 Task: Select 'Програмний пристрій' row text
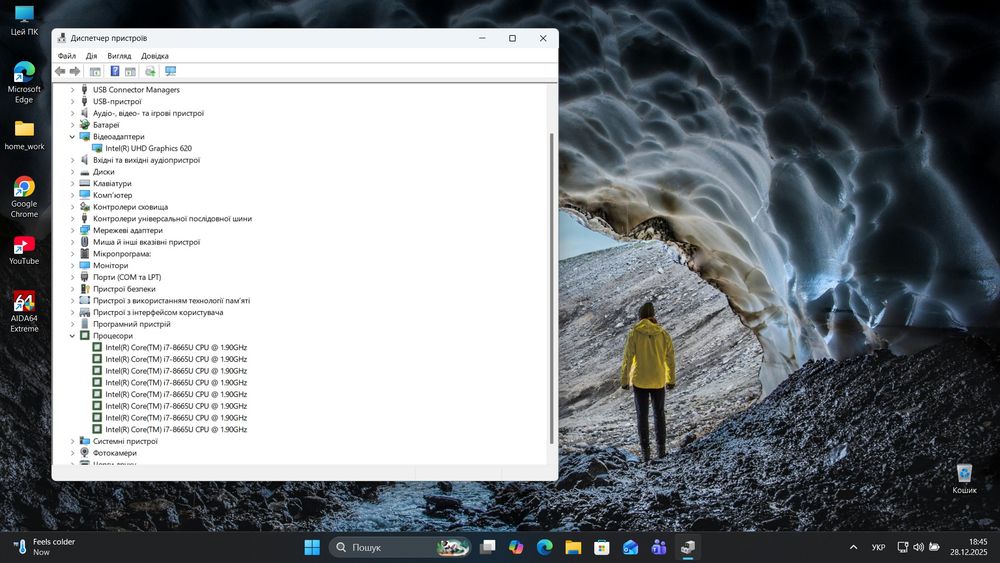point(132,324)
